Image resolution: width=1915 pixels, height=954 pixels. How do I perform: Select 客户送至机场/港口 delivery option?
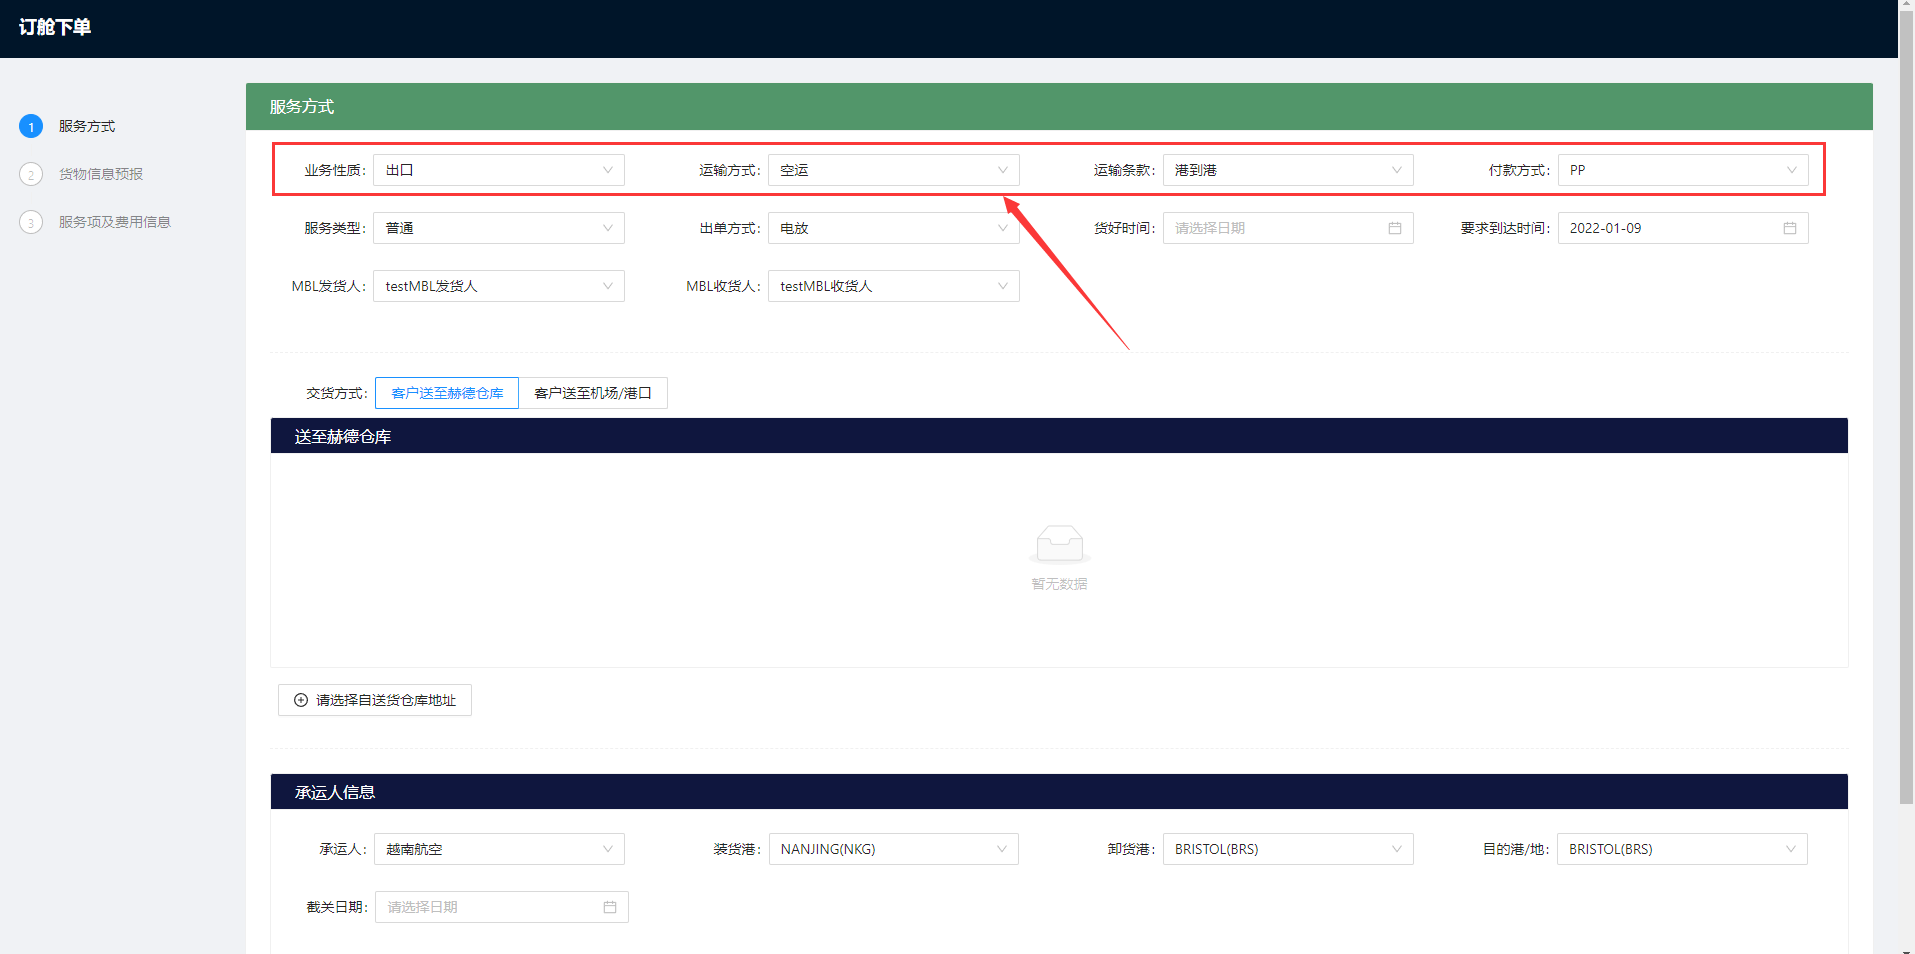coord(593,393)
